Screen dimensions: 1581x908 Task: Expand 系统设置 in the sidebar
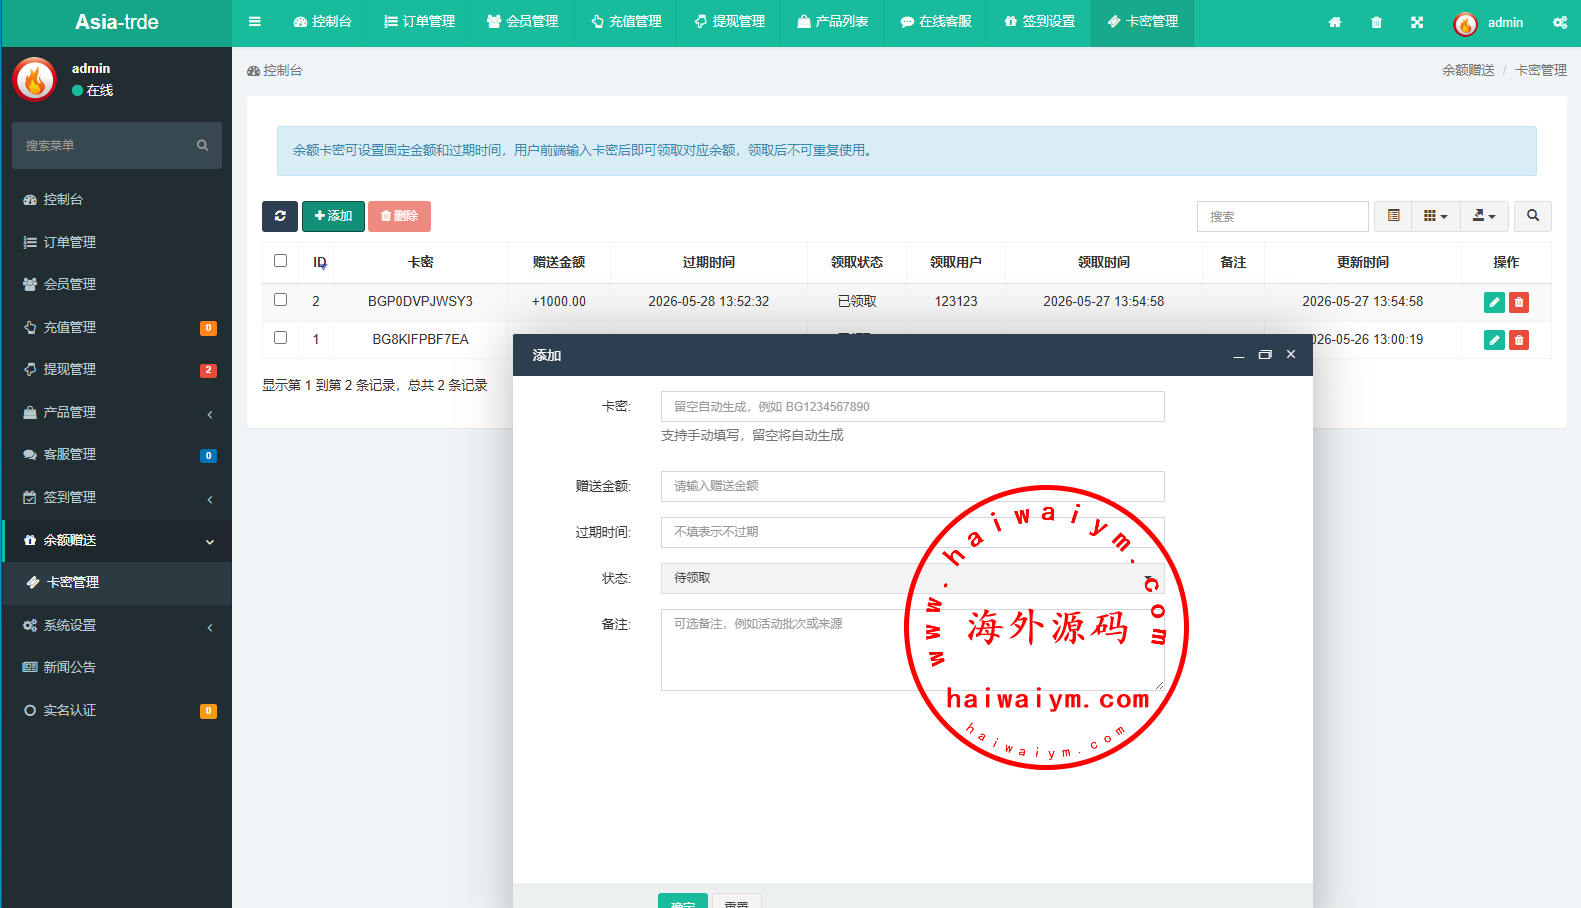117,625
